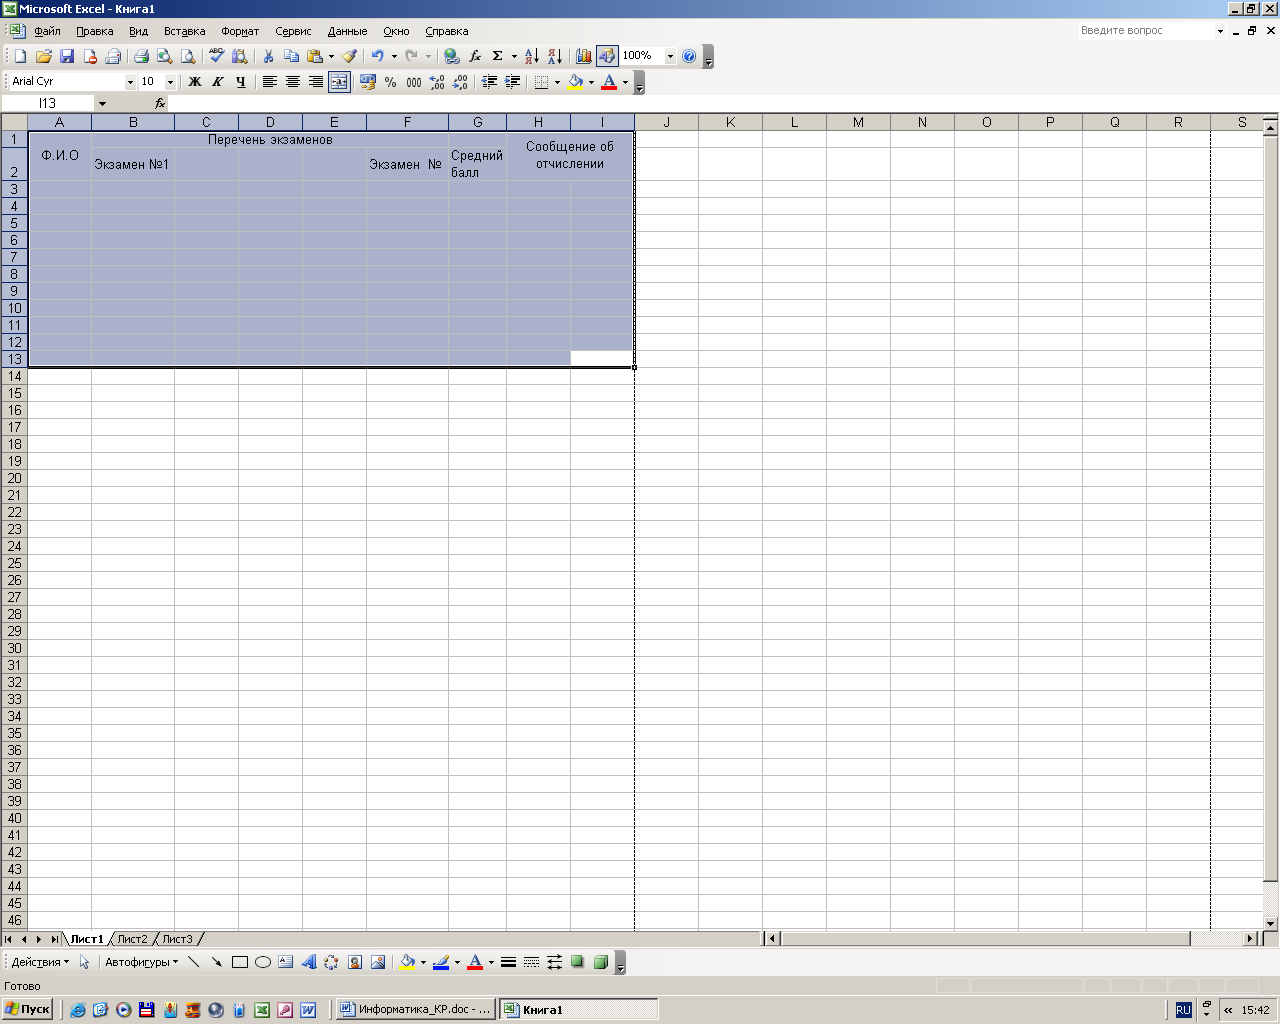This screenshot has width=1280, height=1024.
Task: Toggle bold formatting (Ж)
Action: [195, 82]
